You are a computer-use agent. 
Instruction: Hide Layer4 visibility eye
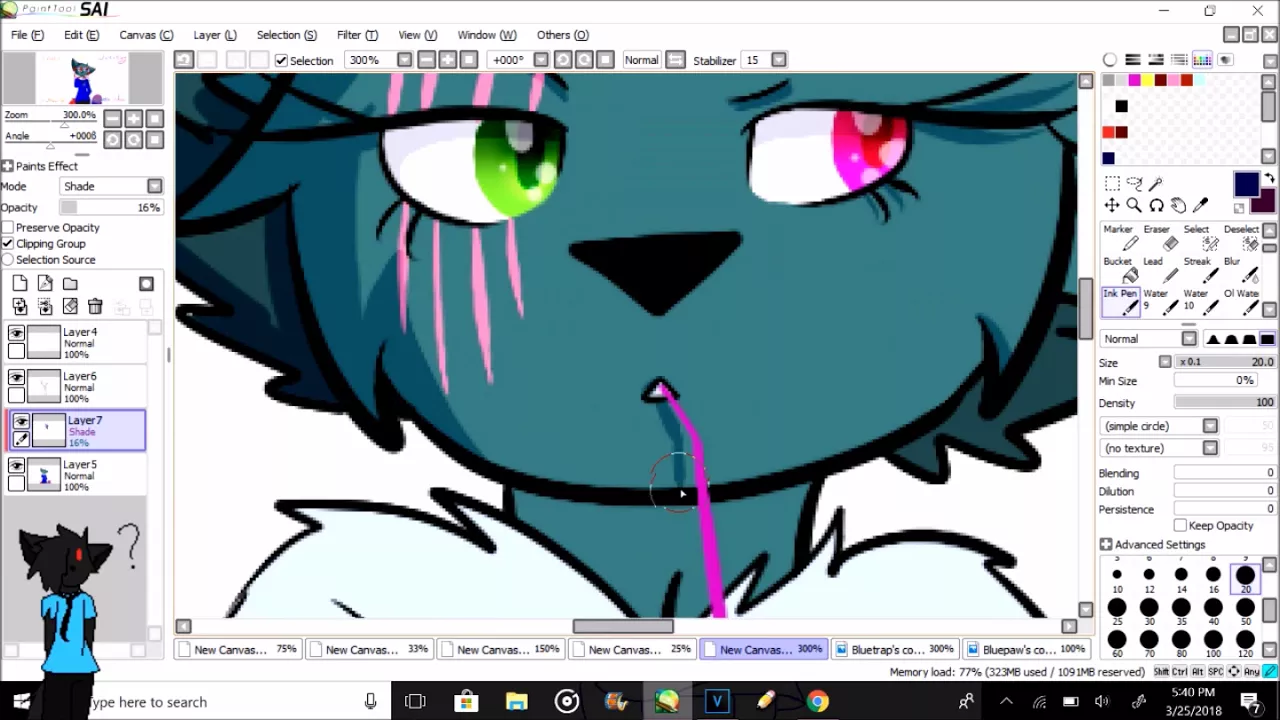(16, 334)
